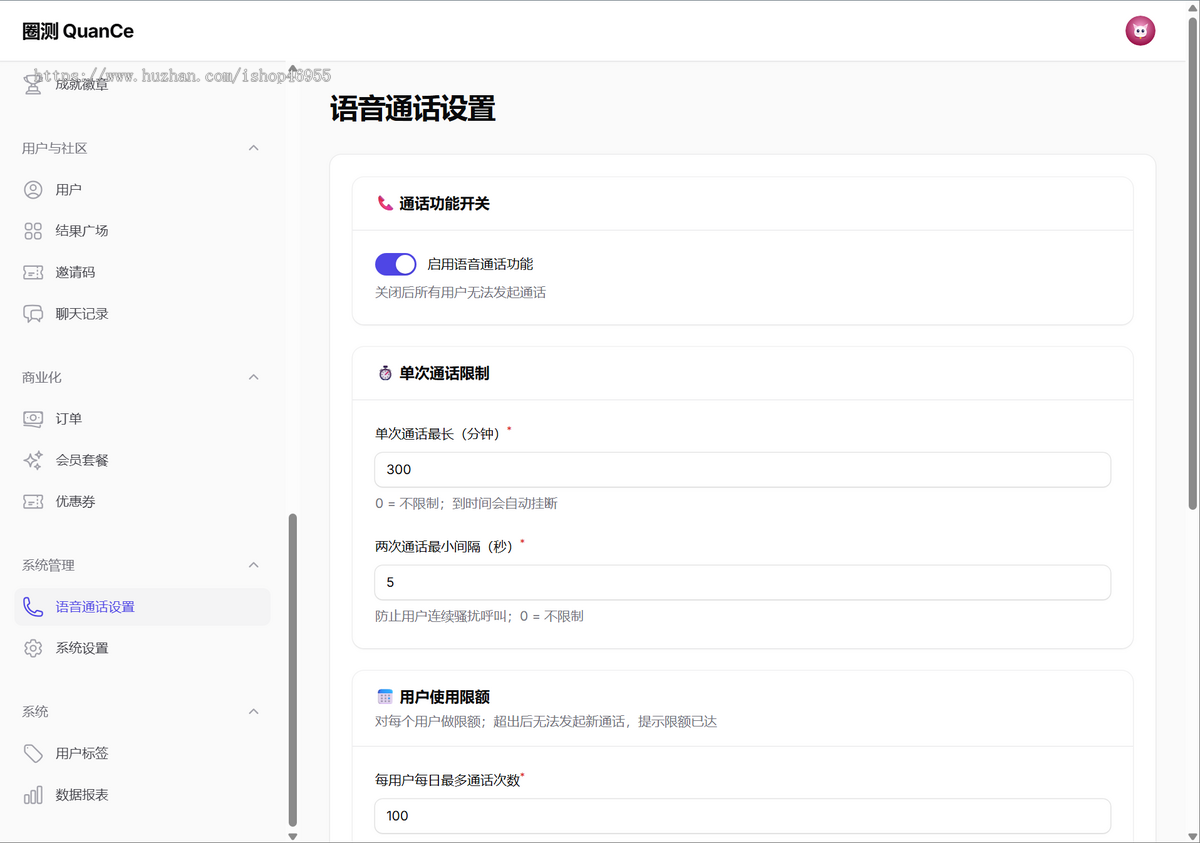Click the 聊天记录 chat bubble icon
Viewport: 1200px width, 843px height.
coord(33,314)
